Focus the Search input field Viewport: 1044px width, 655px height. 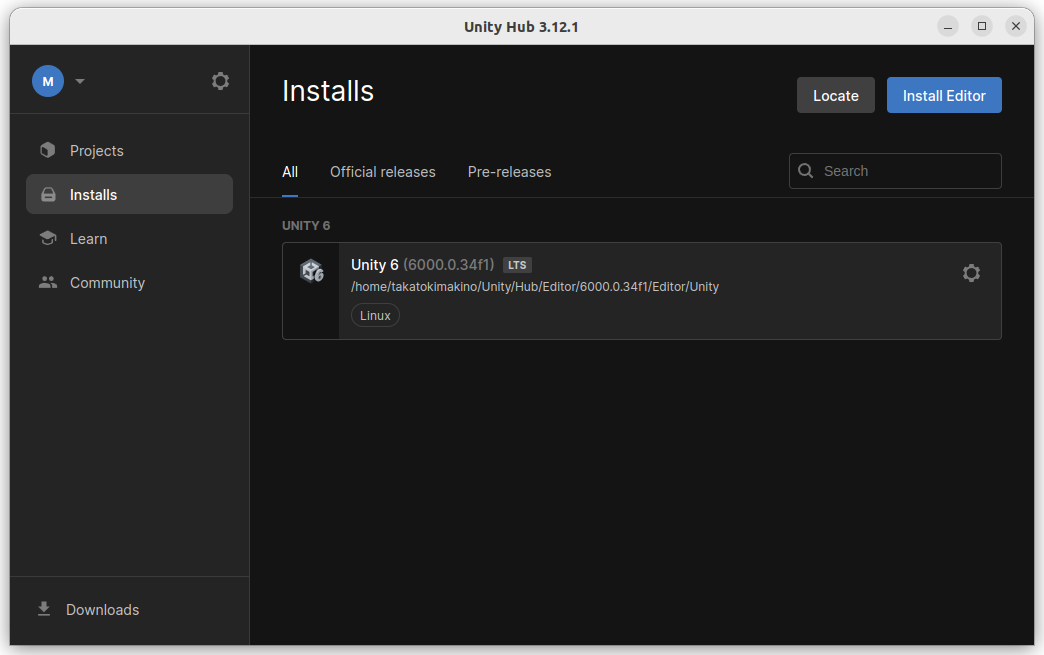[x=895, y=171]
